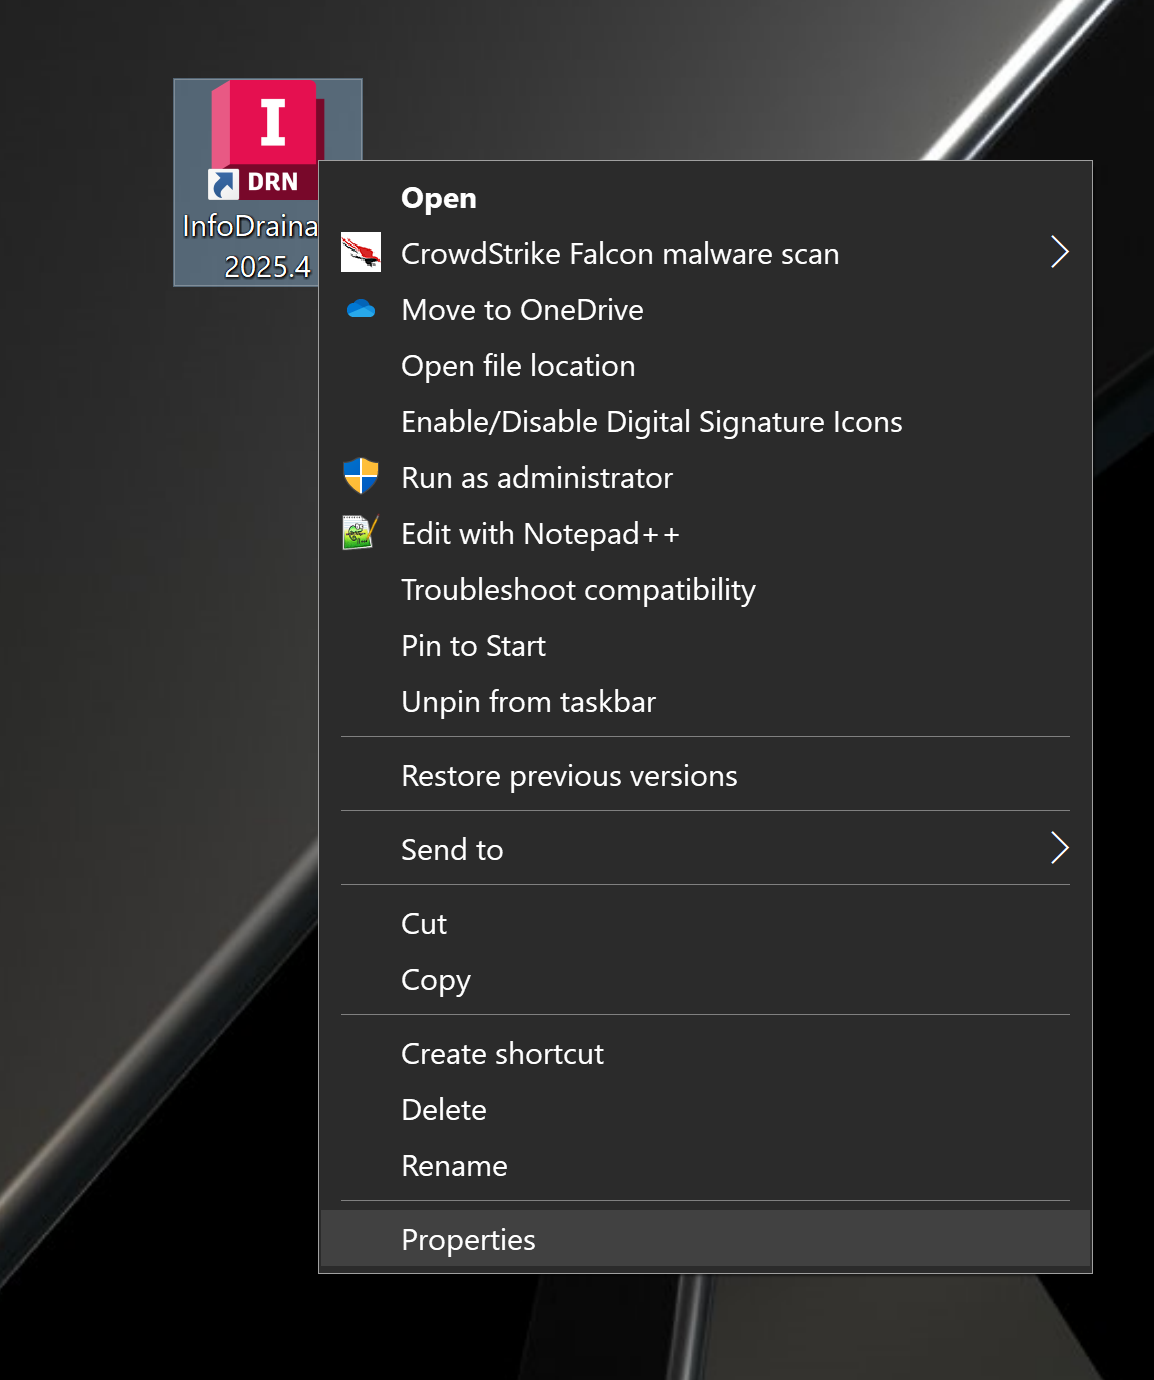1154x1380 pixels.
Task: Expand the Send to submenu
Action: (1060, 848)
